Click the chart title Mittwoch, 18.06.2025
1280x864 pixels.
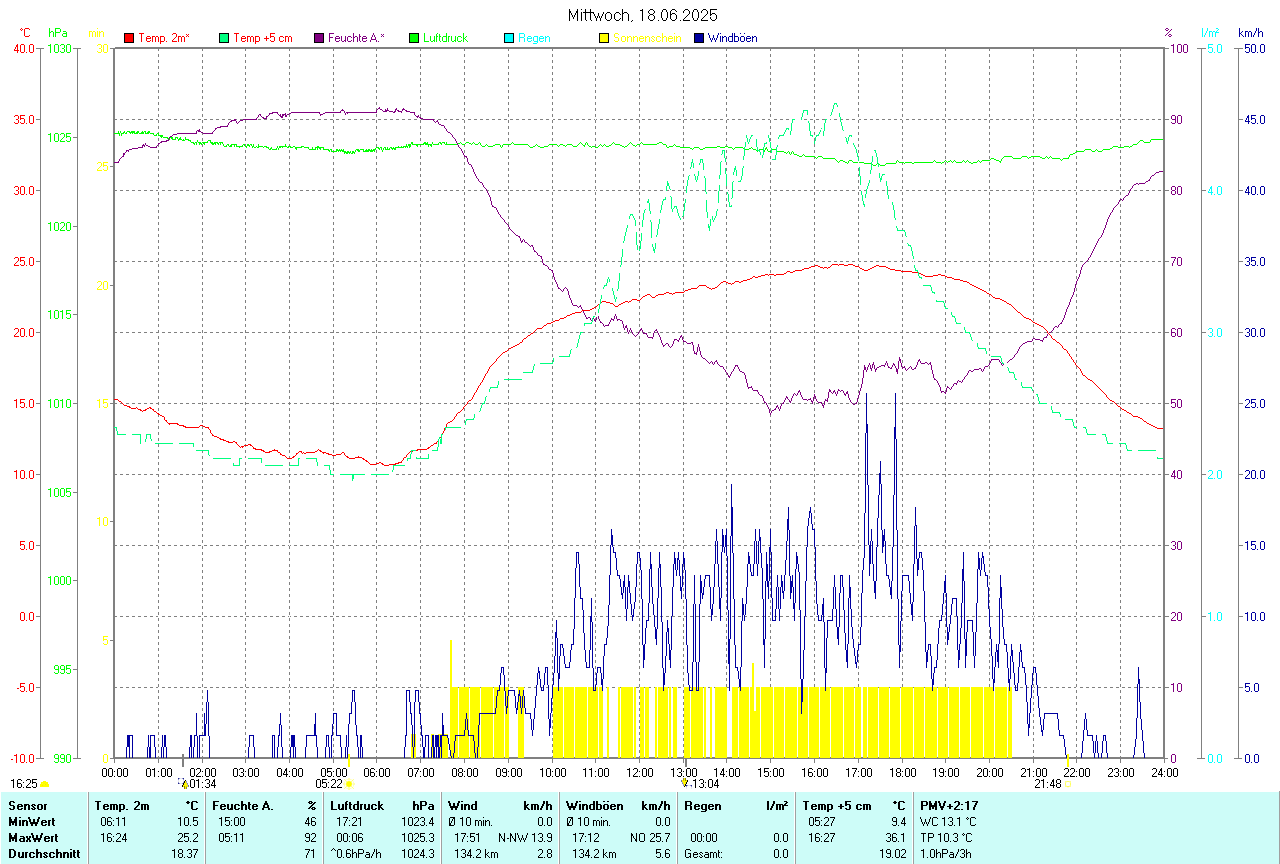pos(642,15)
